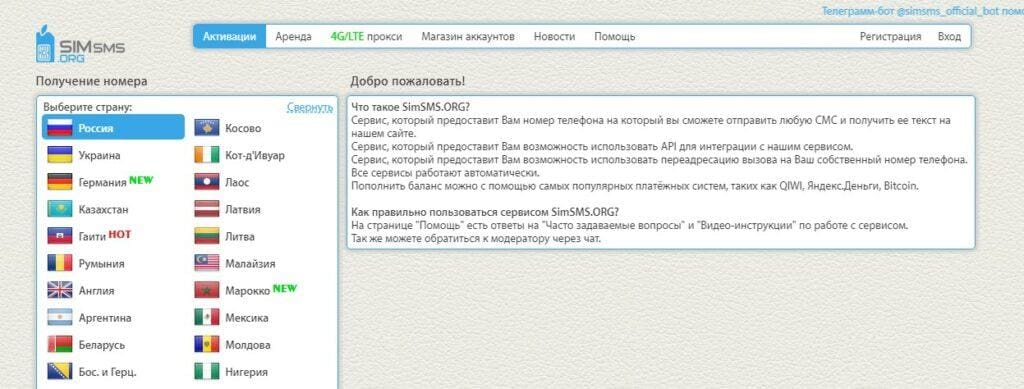Click the text Что такое SimSMS.ORG?

pyautogui.click(x=411, y=108)
